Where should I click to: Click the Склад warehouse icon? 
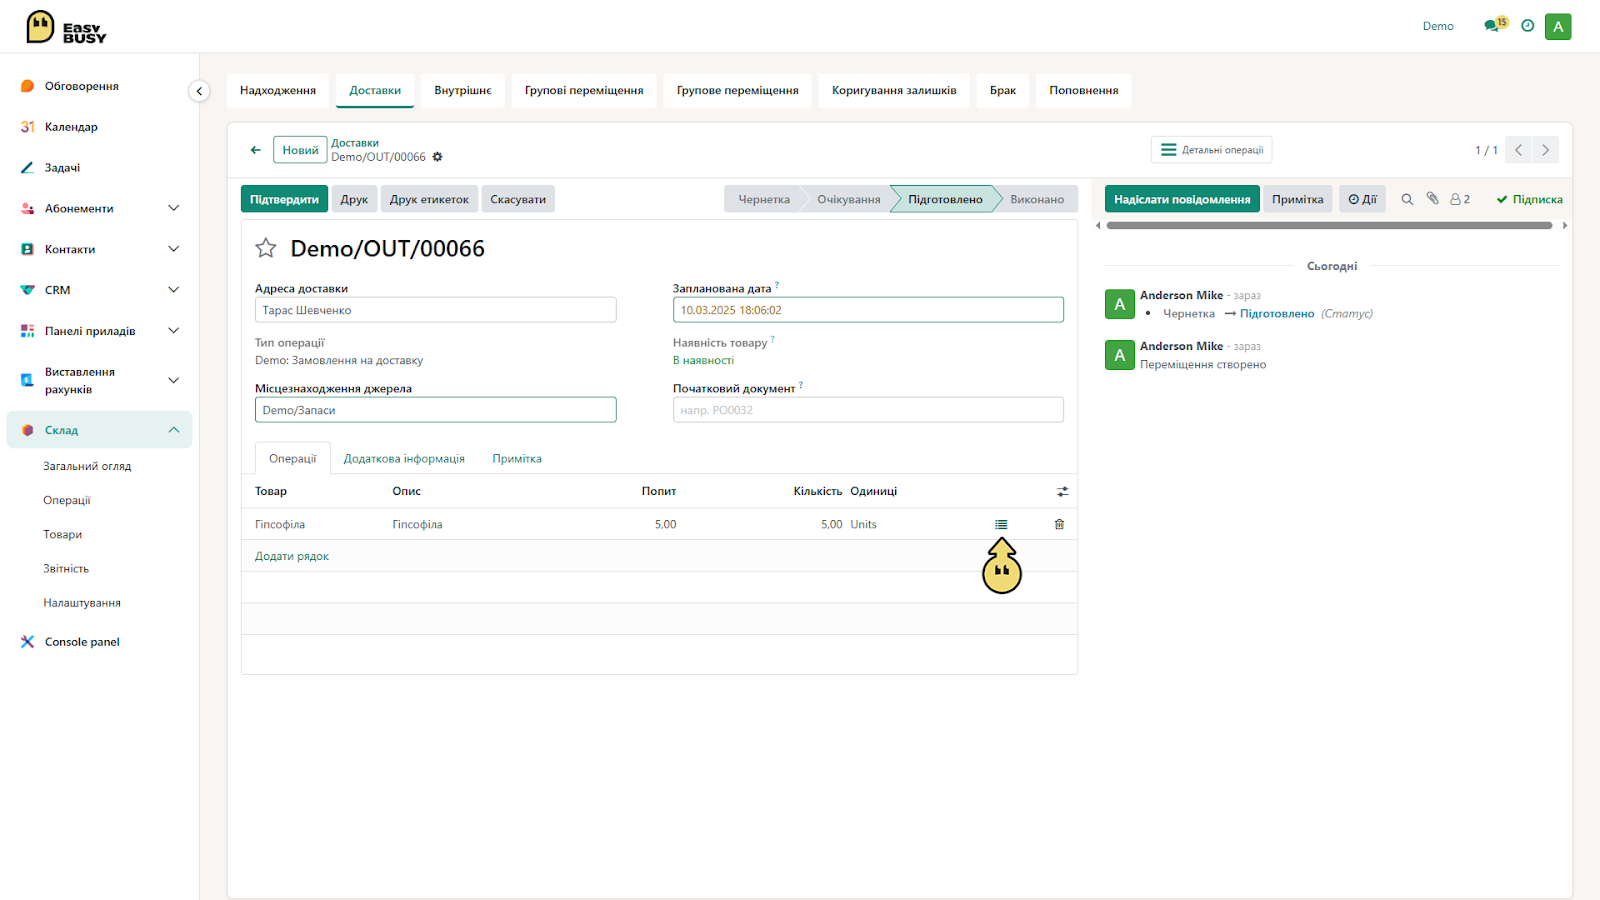click(x=27, y=430)
